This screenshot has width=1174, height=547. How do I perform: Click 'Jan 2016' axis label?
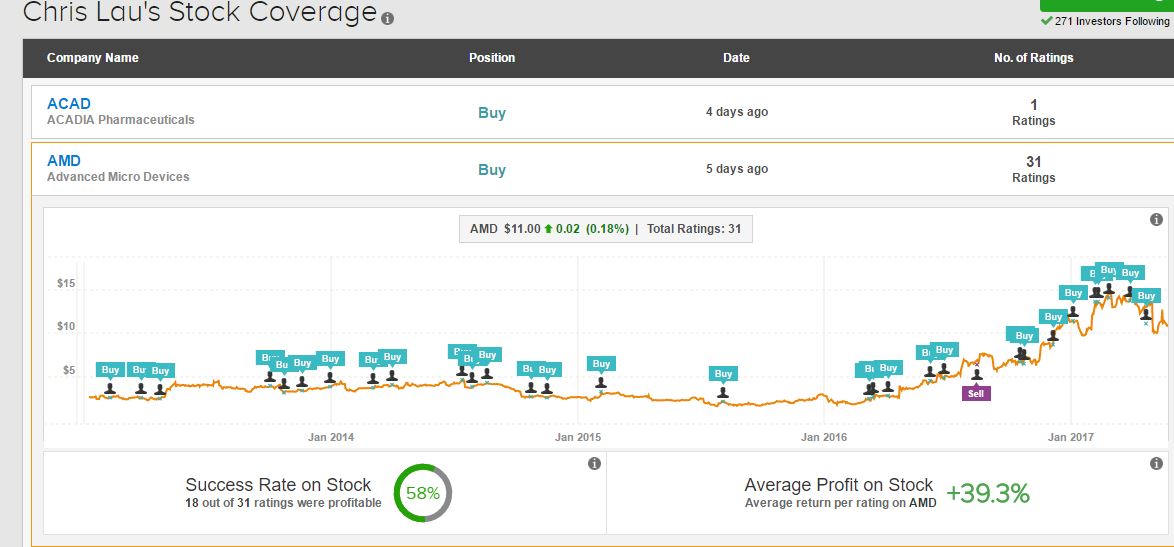(x=824, y=437)
